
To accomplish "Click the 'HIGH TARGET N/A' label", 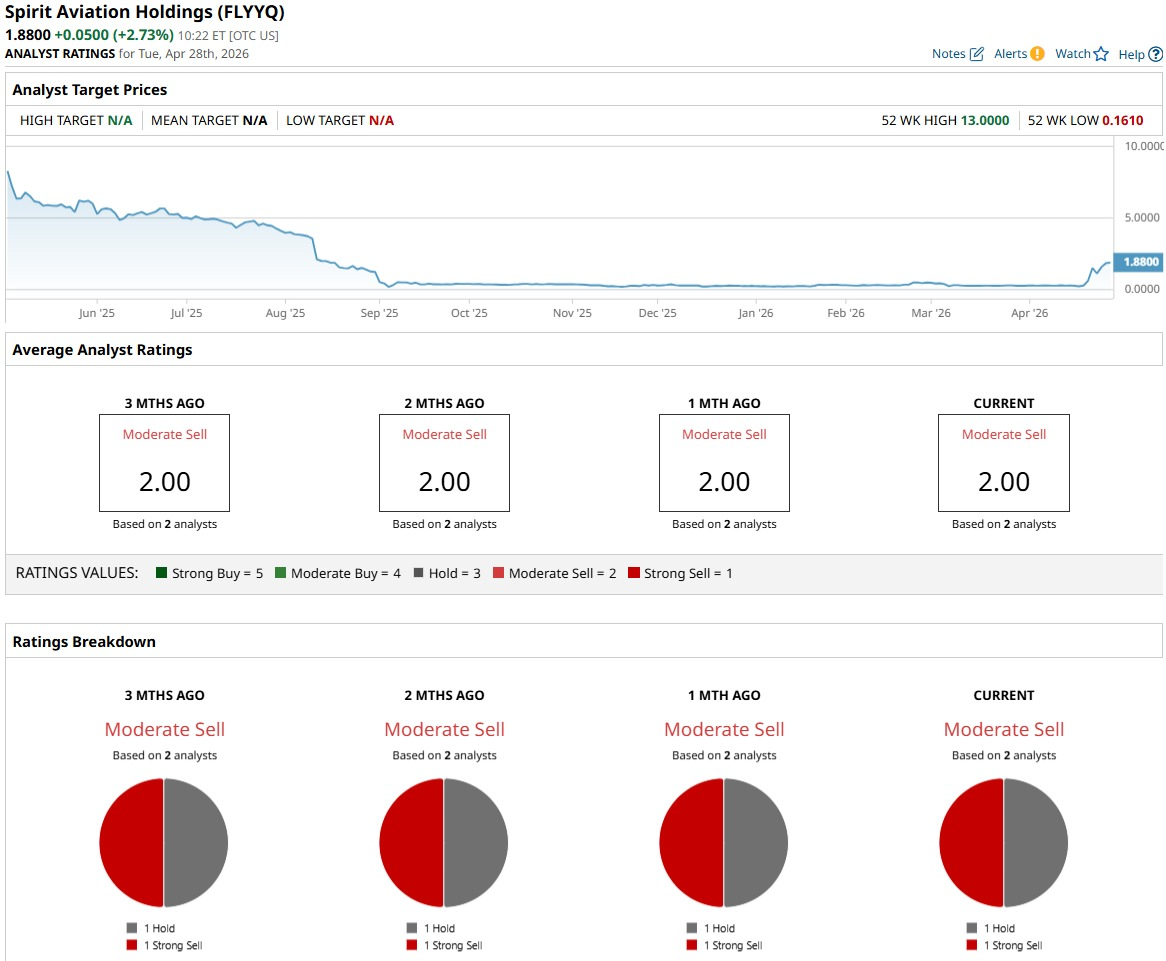I will pos(76,120).
